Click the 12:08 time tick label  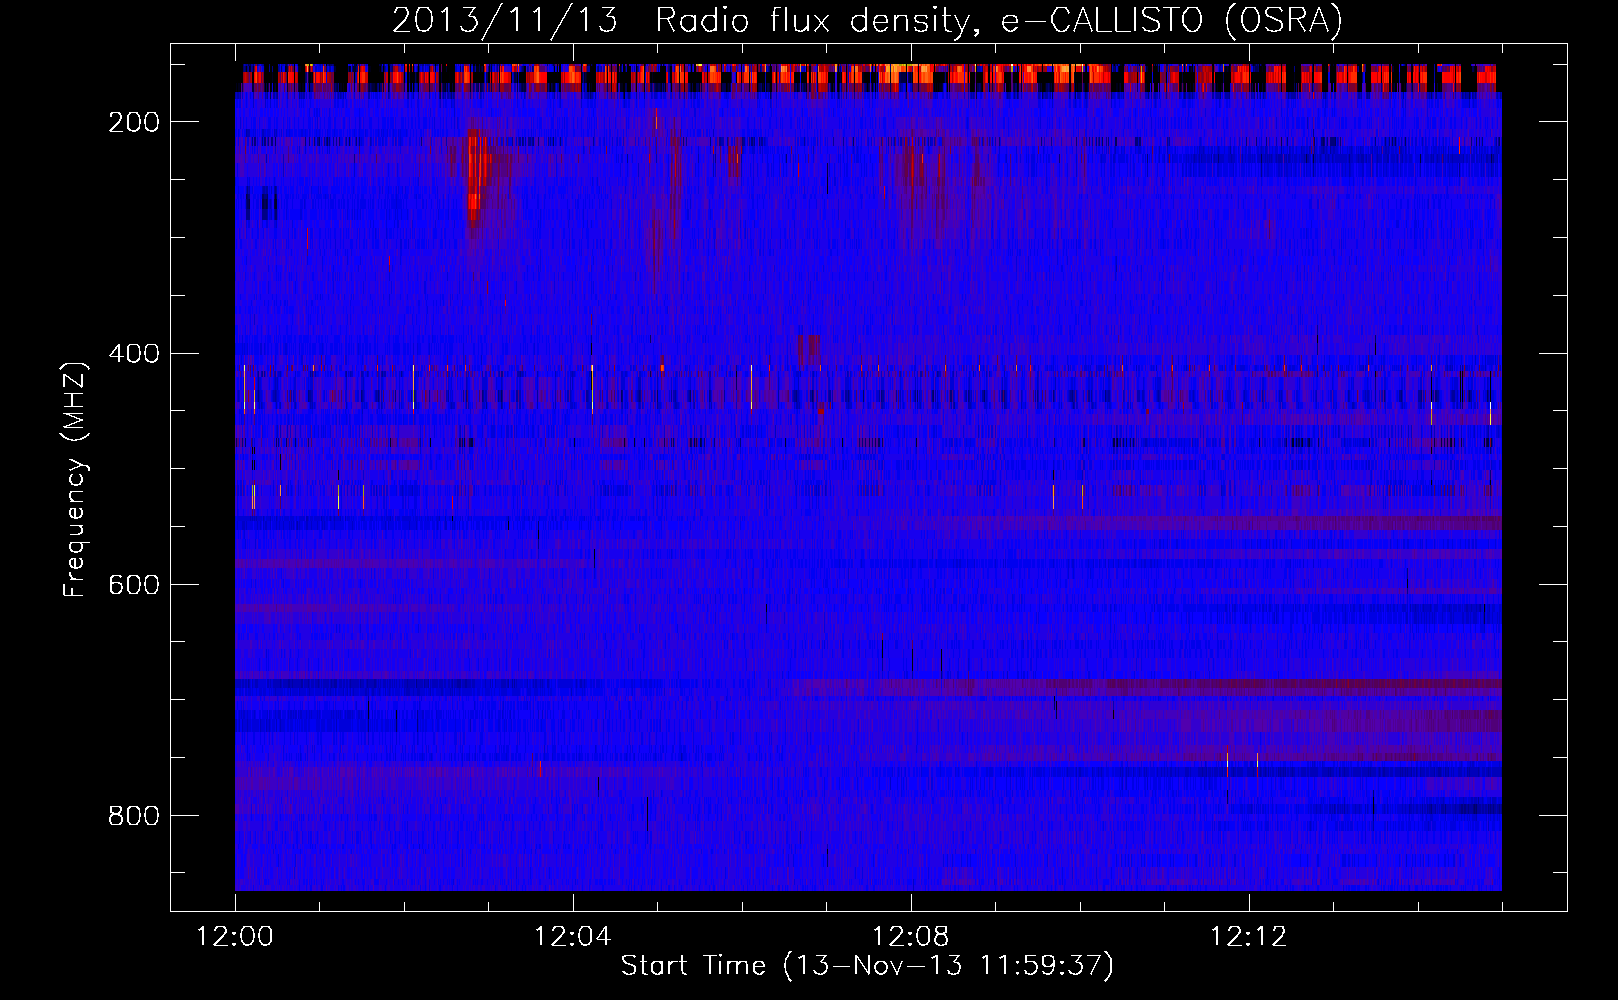pyautogui.click(x=911, y=937)
